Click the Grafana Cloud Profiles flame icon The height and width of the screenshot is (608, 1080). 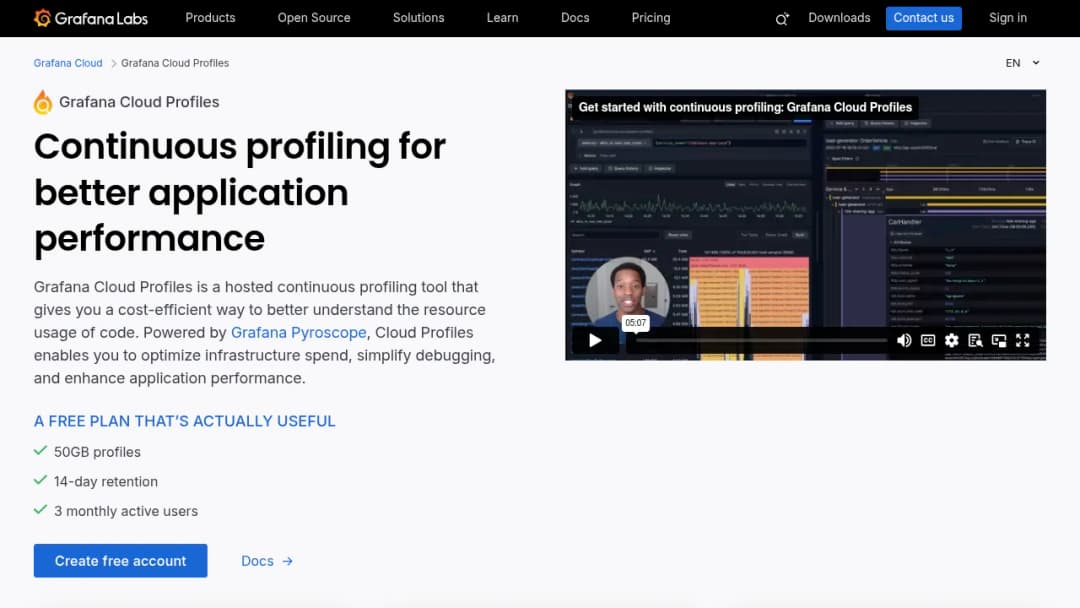click(x=43, y=102)
